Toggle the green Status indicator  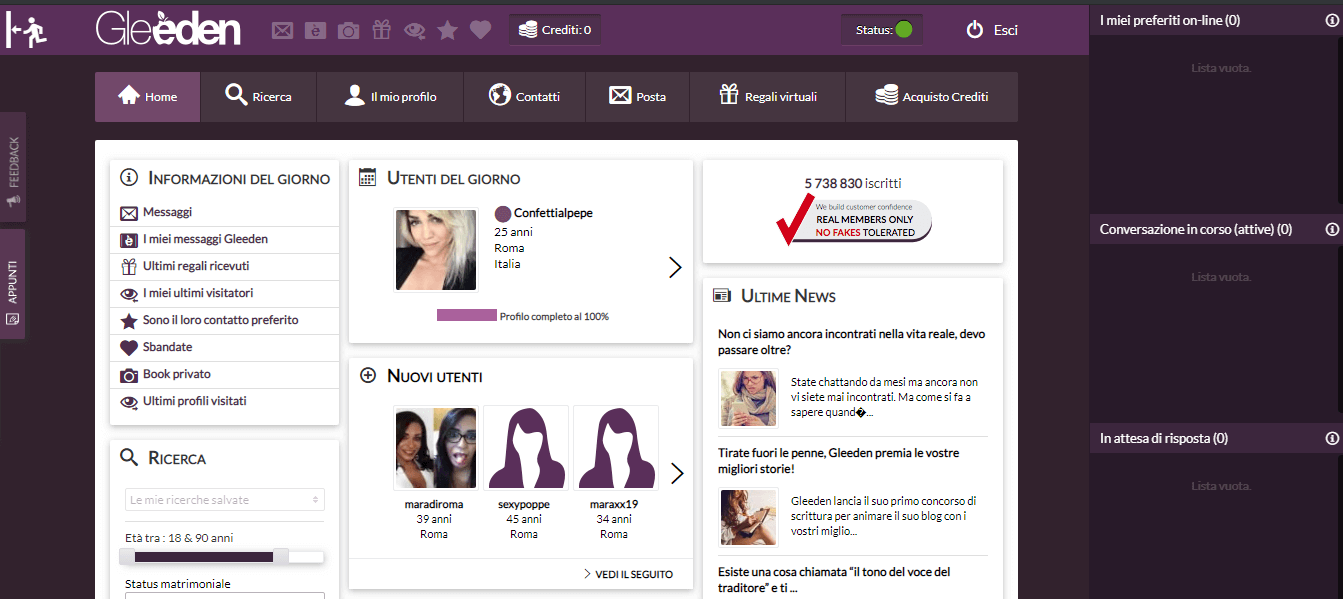(x=903, y=30)
